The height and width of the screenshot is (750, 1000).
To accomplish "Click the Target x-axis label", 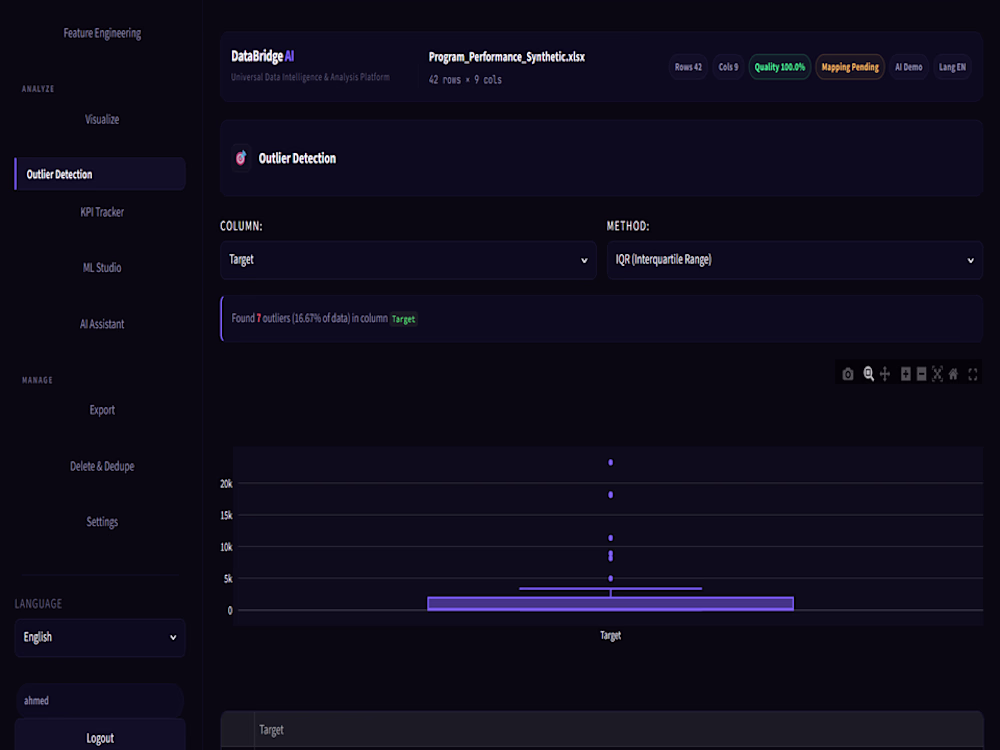I will (610, 635).
